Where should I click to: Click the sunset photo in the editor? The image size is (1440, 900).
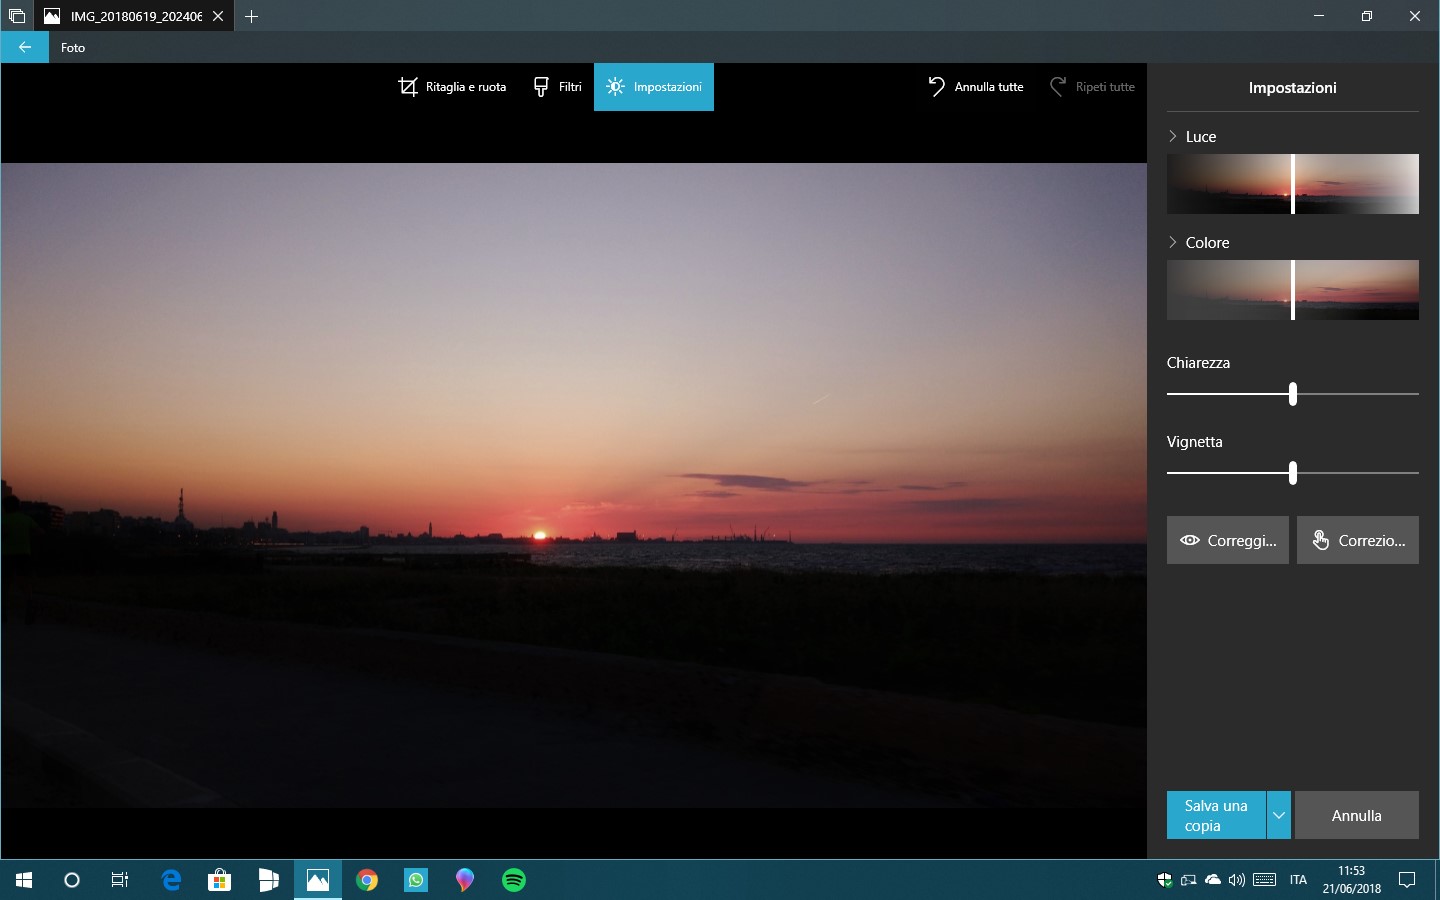click(x=574, y=485)
